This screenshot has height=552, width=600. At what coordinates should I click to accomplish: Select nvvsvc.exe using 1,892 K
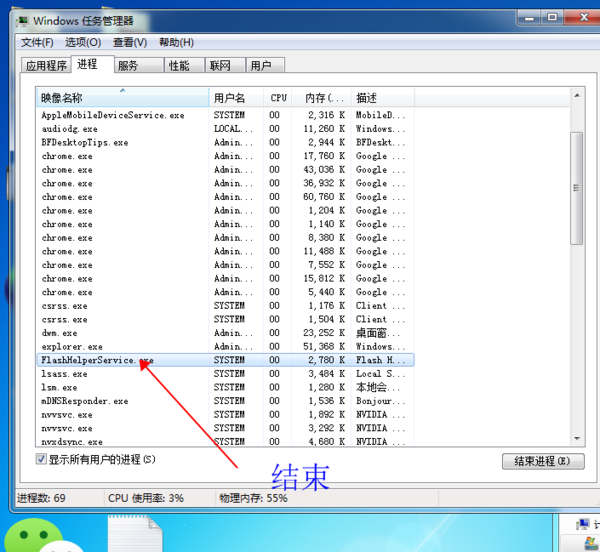coord(225,414)
